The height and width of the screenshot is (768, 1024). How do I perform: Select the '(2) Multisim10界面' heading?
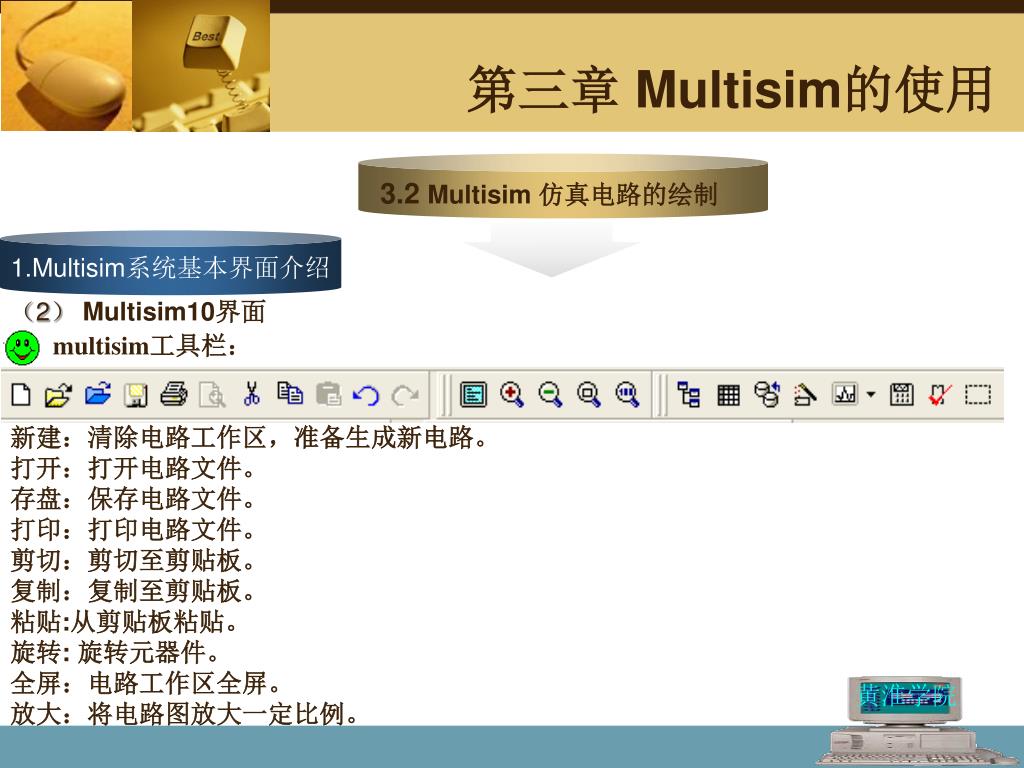(142, 312)
